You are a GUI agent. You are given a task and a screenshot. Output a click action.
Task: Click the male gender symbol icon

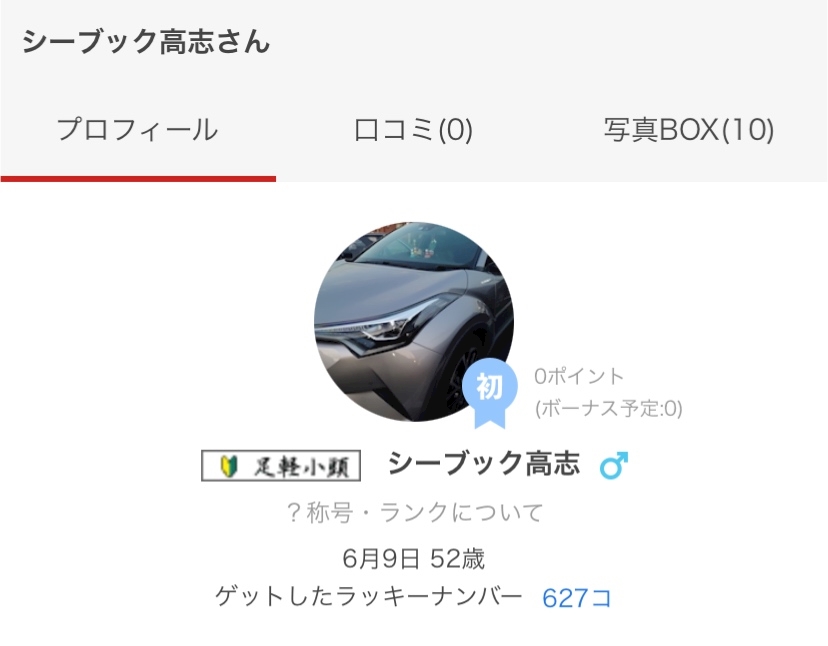click(614, 465)
